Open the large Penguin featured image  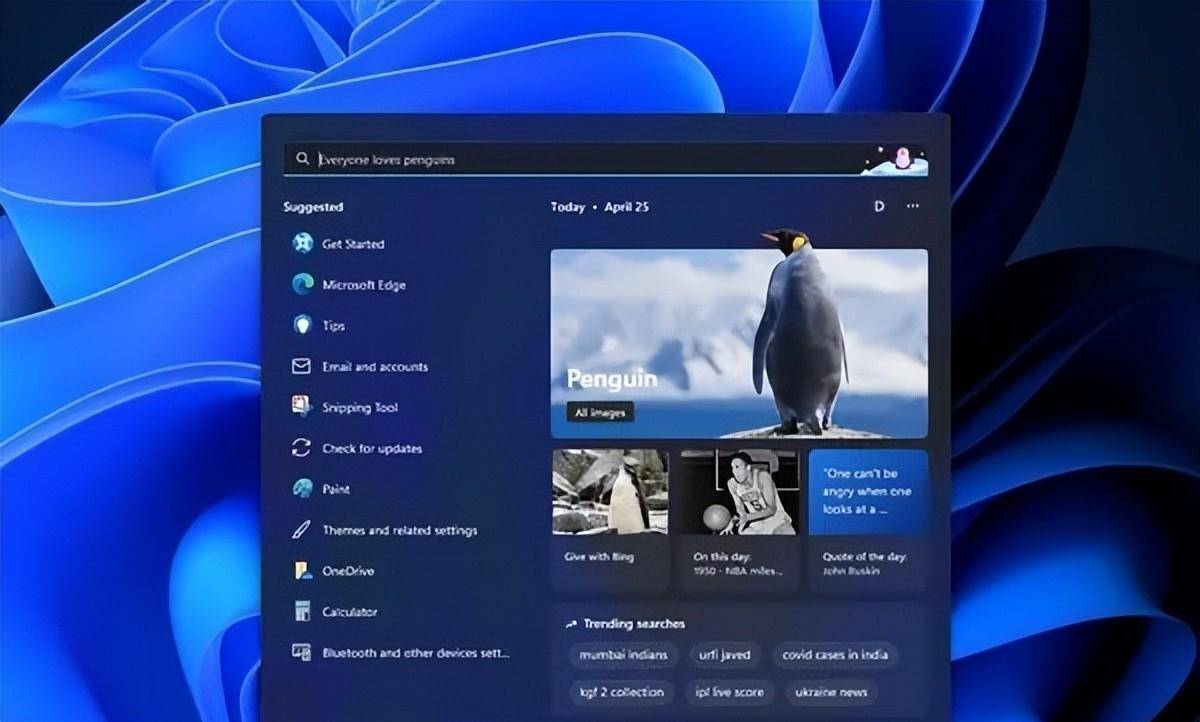[x=739, y=343]
